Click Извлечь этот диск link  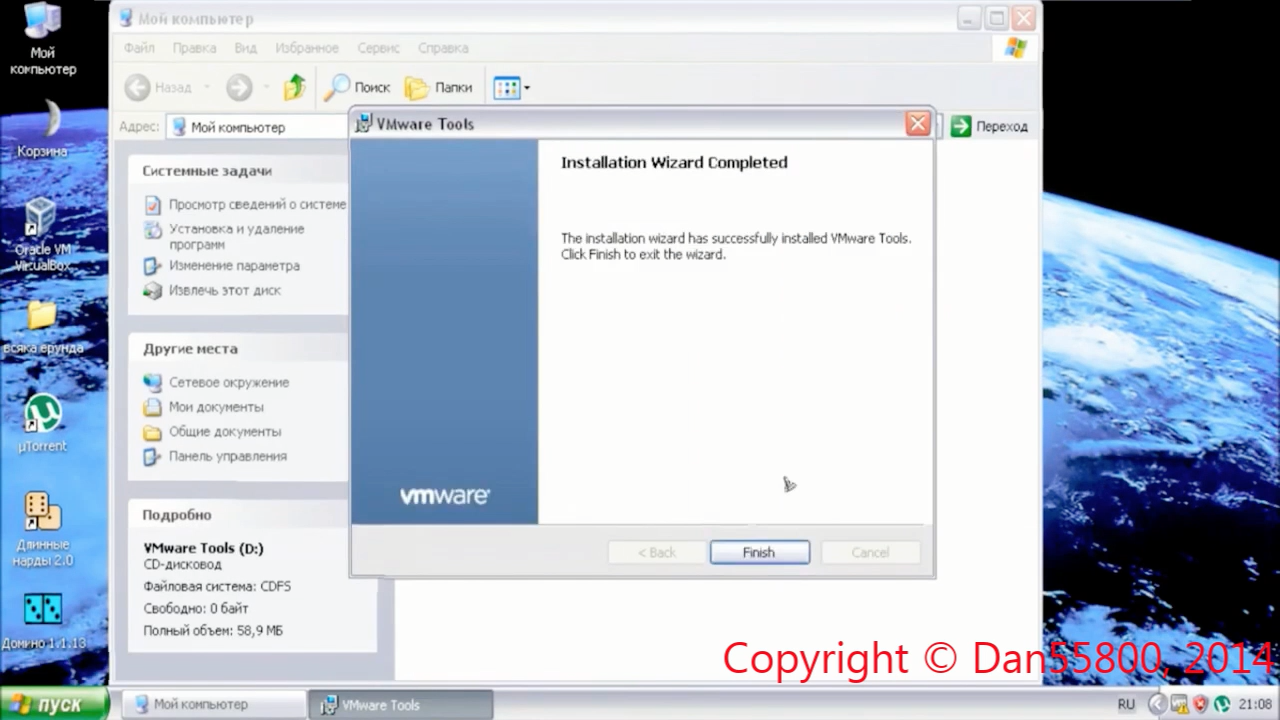[225, 290]
